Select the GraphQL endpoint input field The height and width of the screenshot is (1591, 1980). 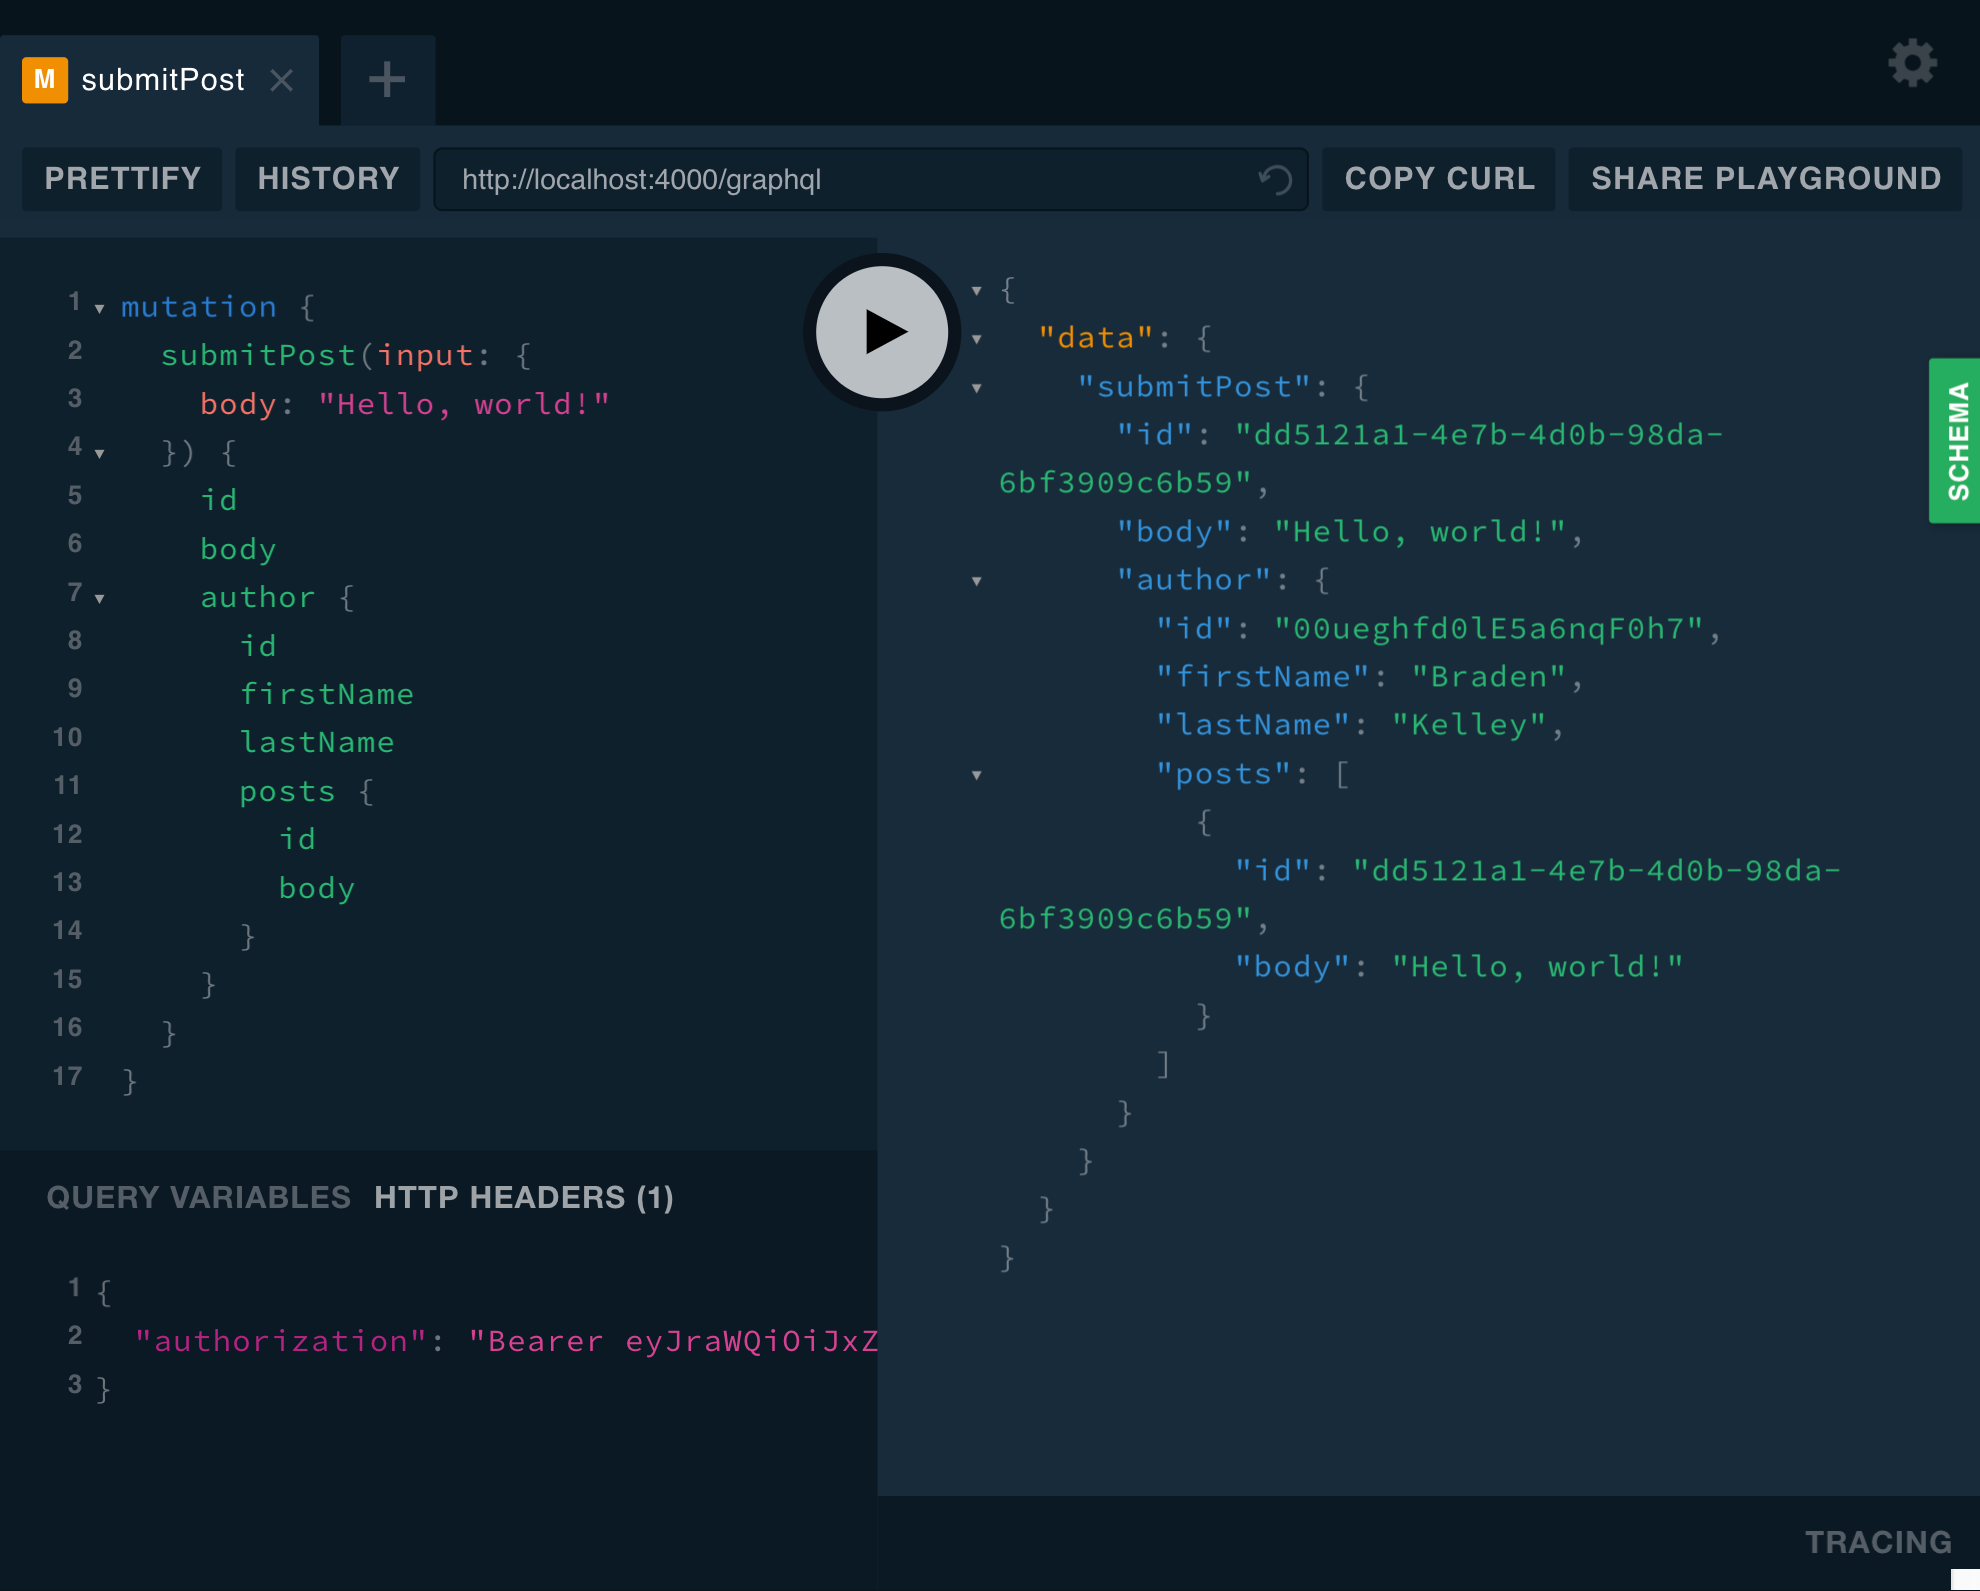[x=870, y=179]
